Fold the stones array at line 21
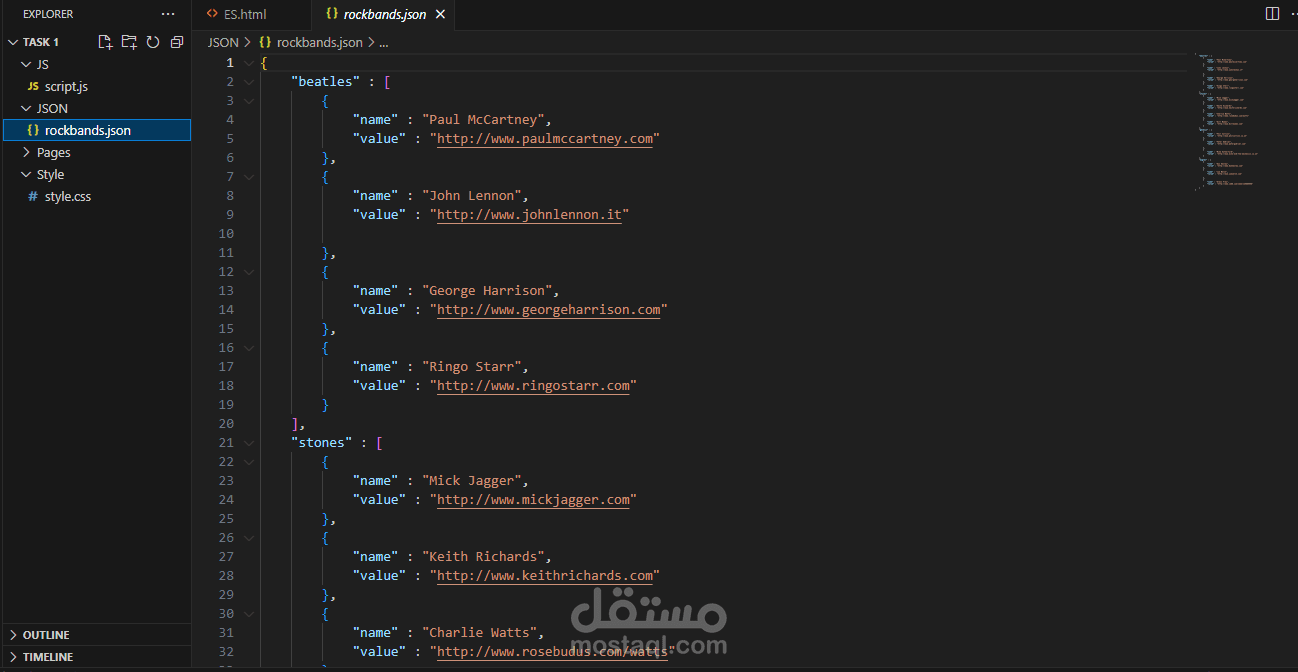 coord(249,443)
